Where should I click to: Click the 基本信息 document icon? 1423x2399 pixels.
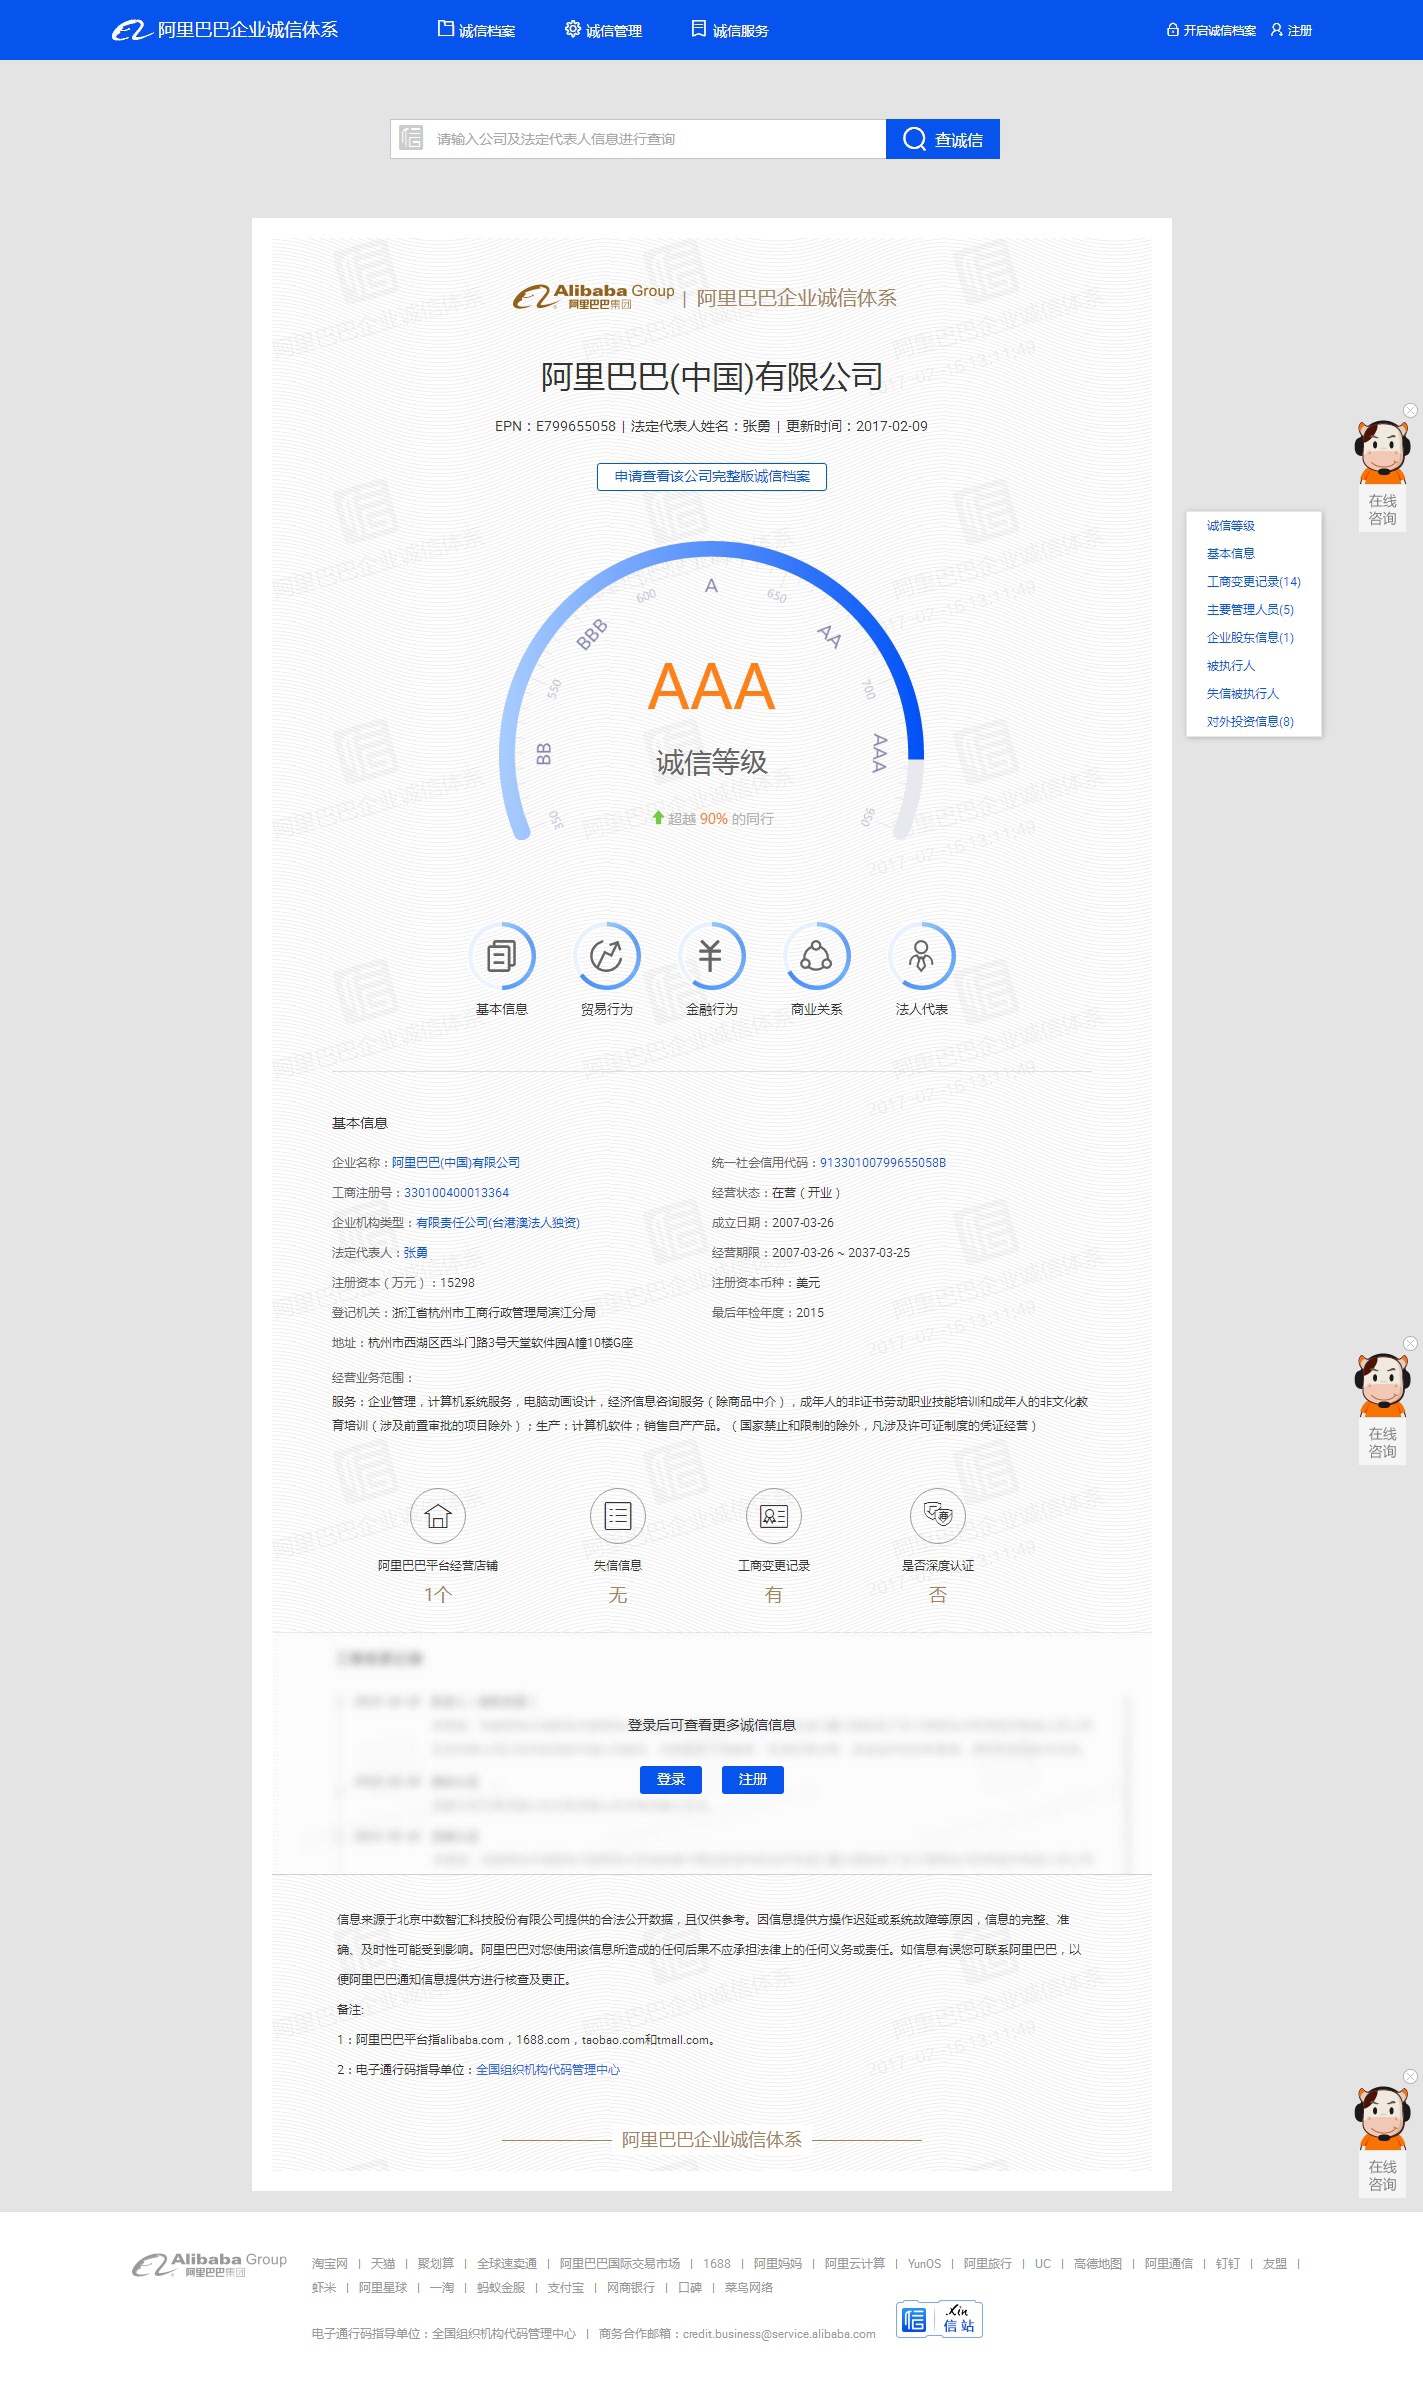501,956
